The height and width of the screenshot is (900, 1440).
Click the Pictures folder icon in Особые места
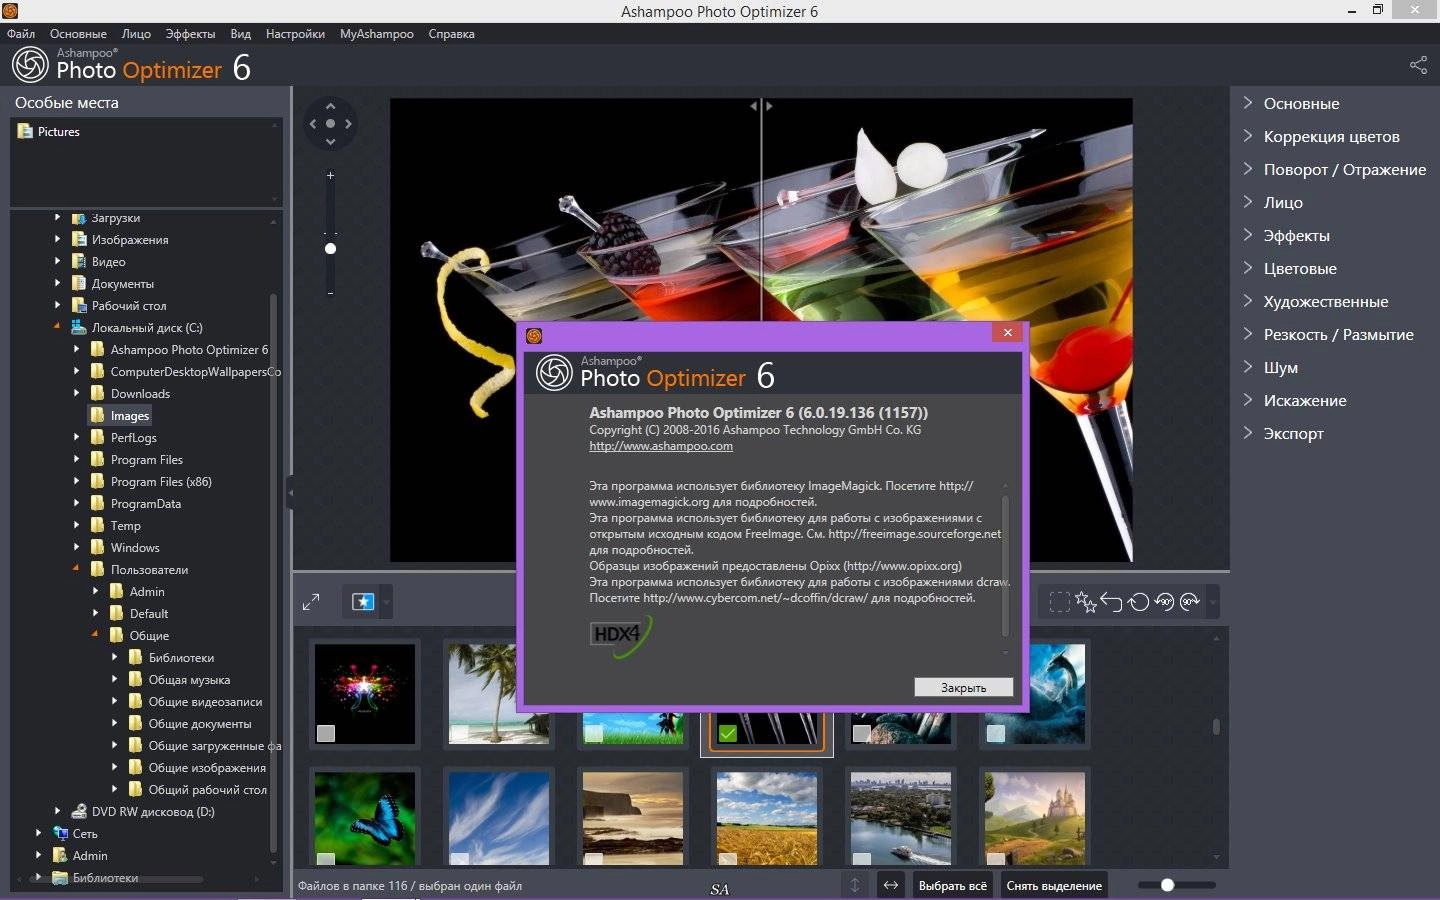click(25, 131)
